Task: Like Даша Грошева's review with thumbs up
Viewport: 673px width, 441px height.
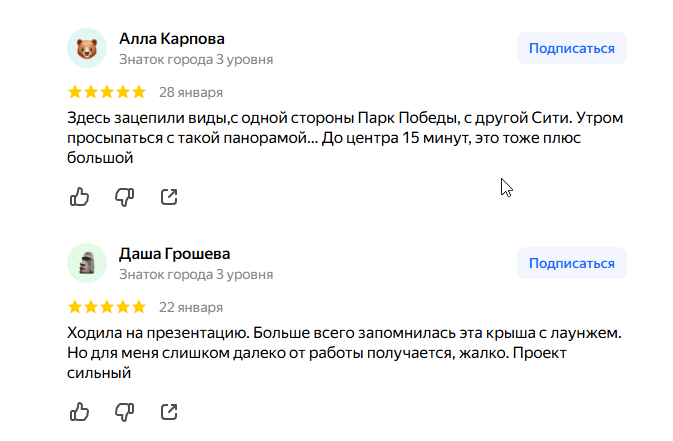Action: pyautogui.click(x=80, y=411)
